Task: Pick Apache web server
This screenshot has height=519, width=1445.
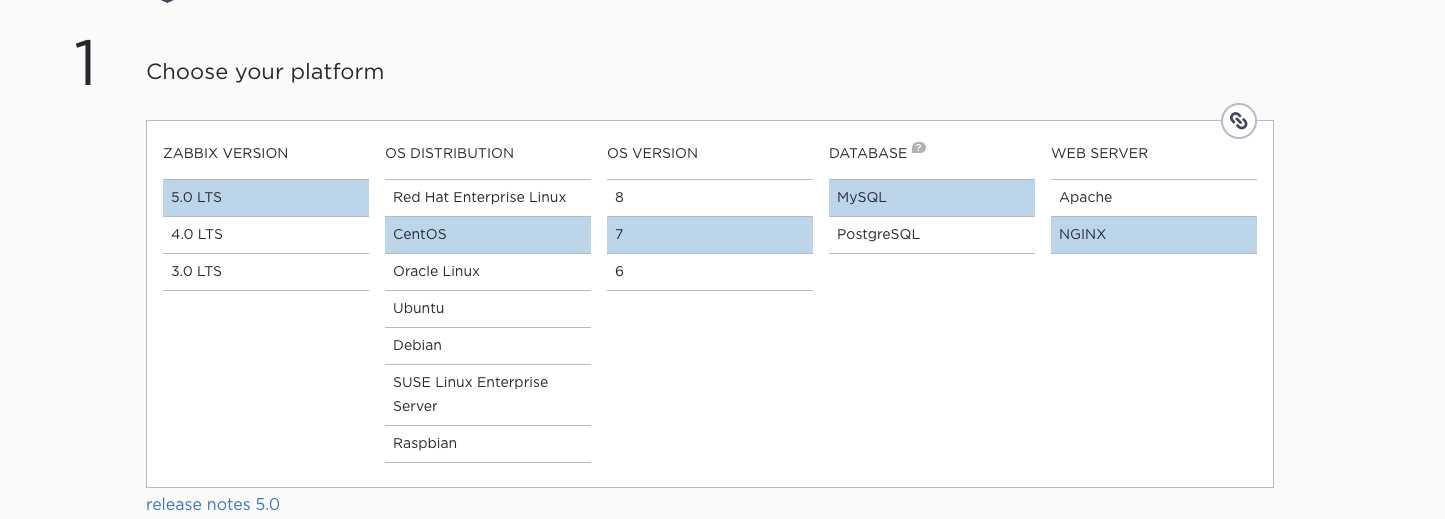Action: (1154, 198)
